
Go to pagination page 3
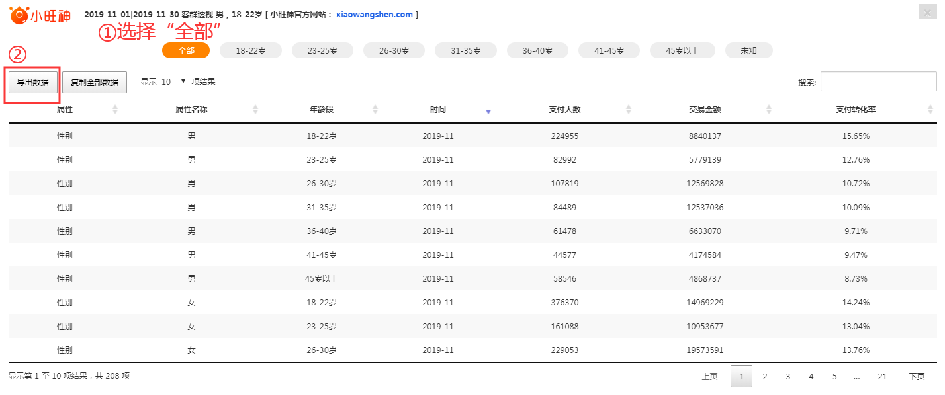tap(788, 377)
